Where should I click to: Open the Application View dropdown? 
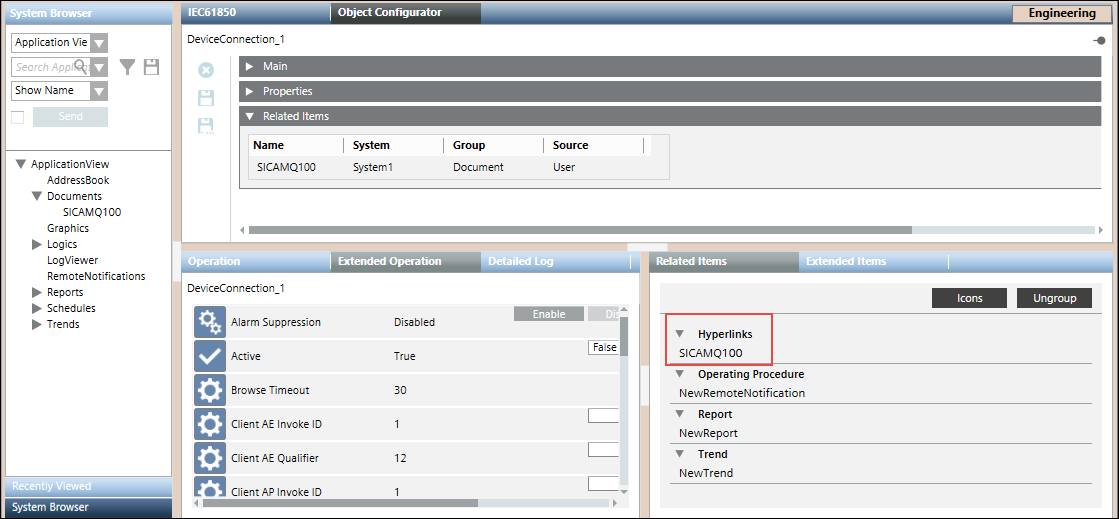coord(98,43)
